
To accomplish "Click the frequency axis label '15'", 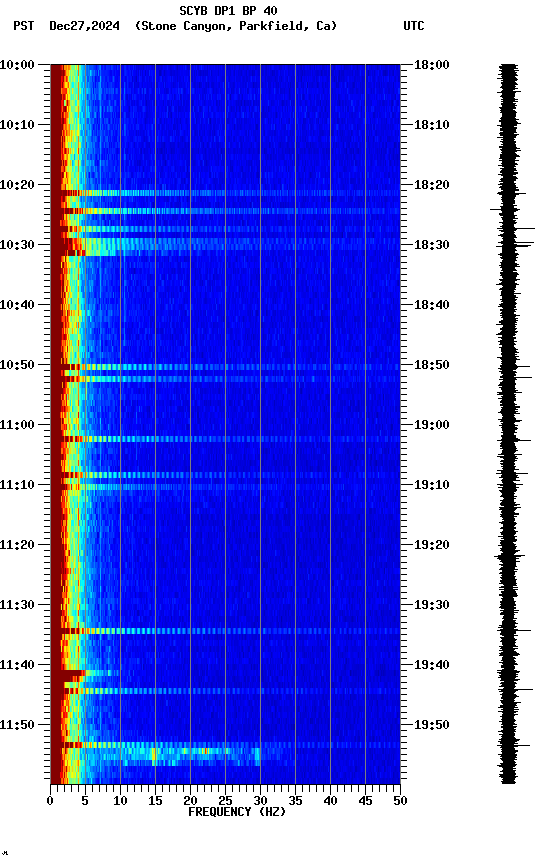I will click(x=155, y=801).
